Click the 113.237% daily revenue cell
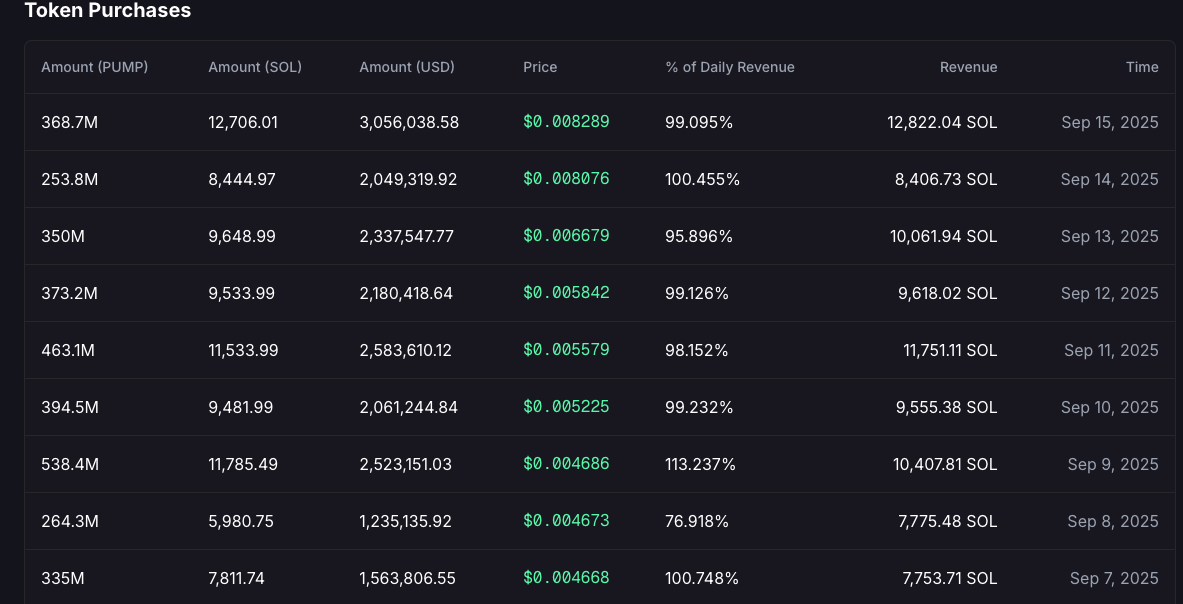 [700, 464]
